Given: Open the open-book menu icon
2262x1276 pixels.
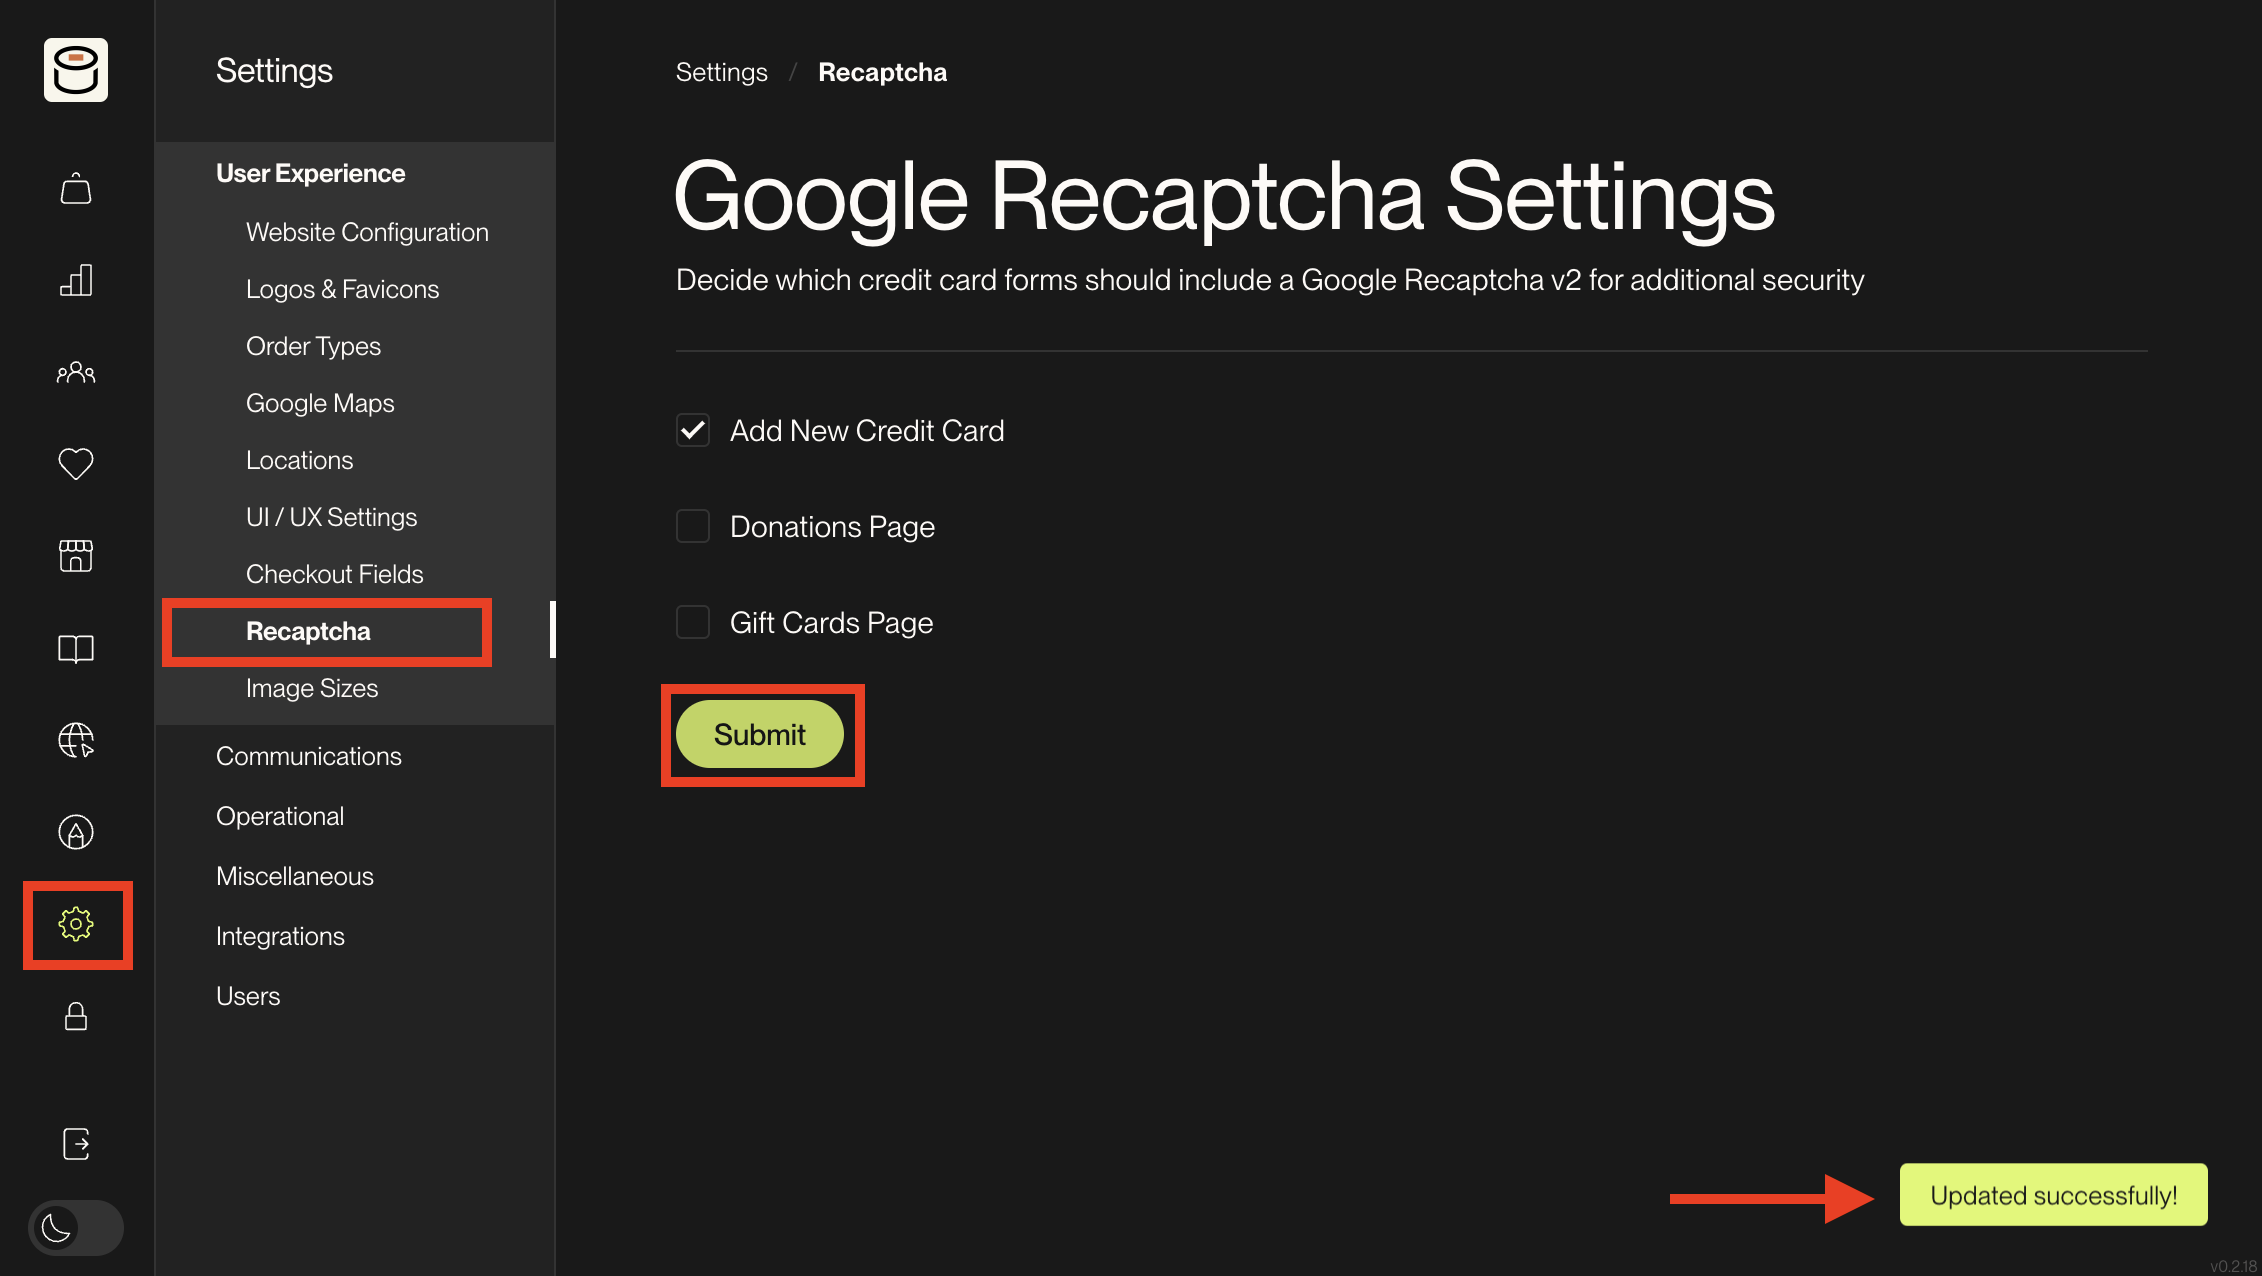Looking at the screenshot, I should pos(76,648).
